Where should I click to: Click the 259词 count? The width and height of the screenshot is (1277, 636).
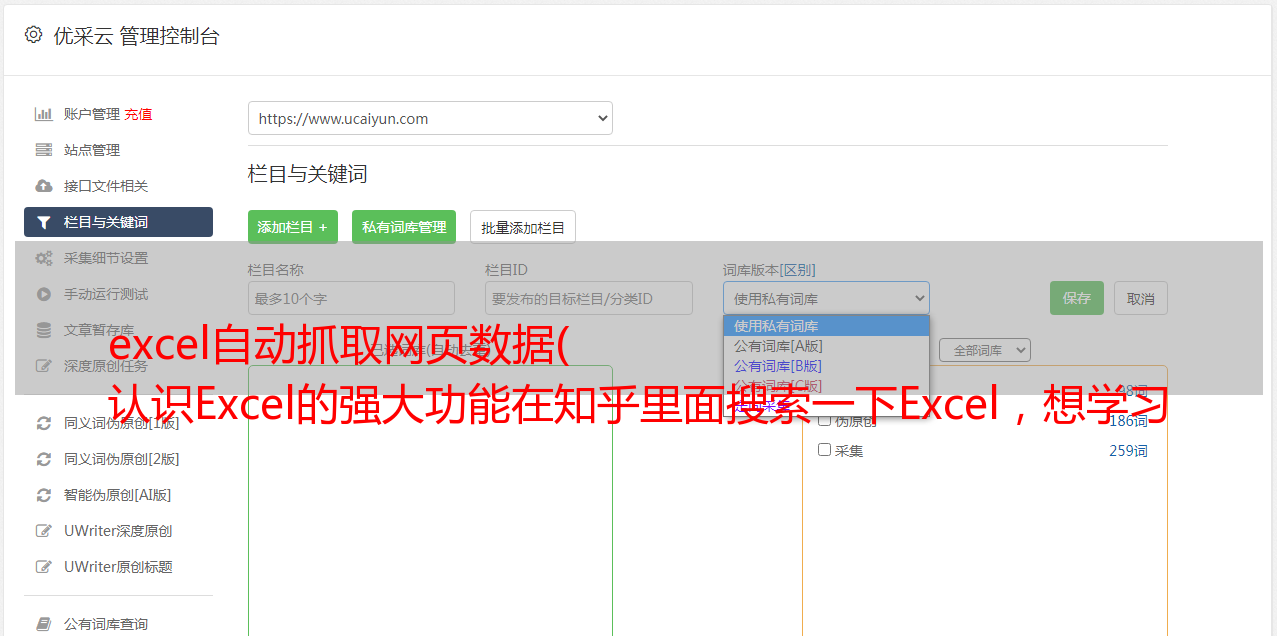pos(1128,451)
